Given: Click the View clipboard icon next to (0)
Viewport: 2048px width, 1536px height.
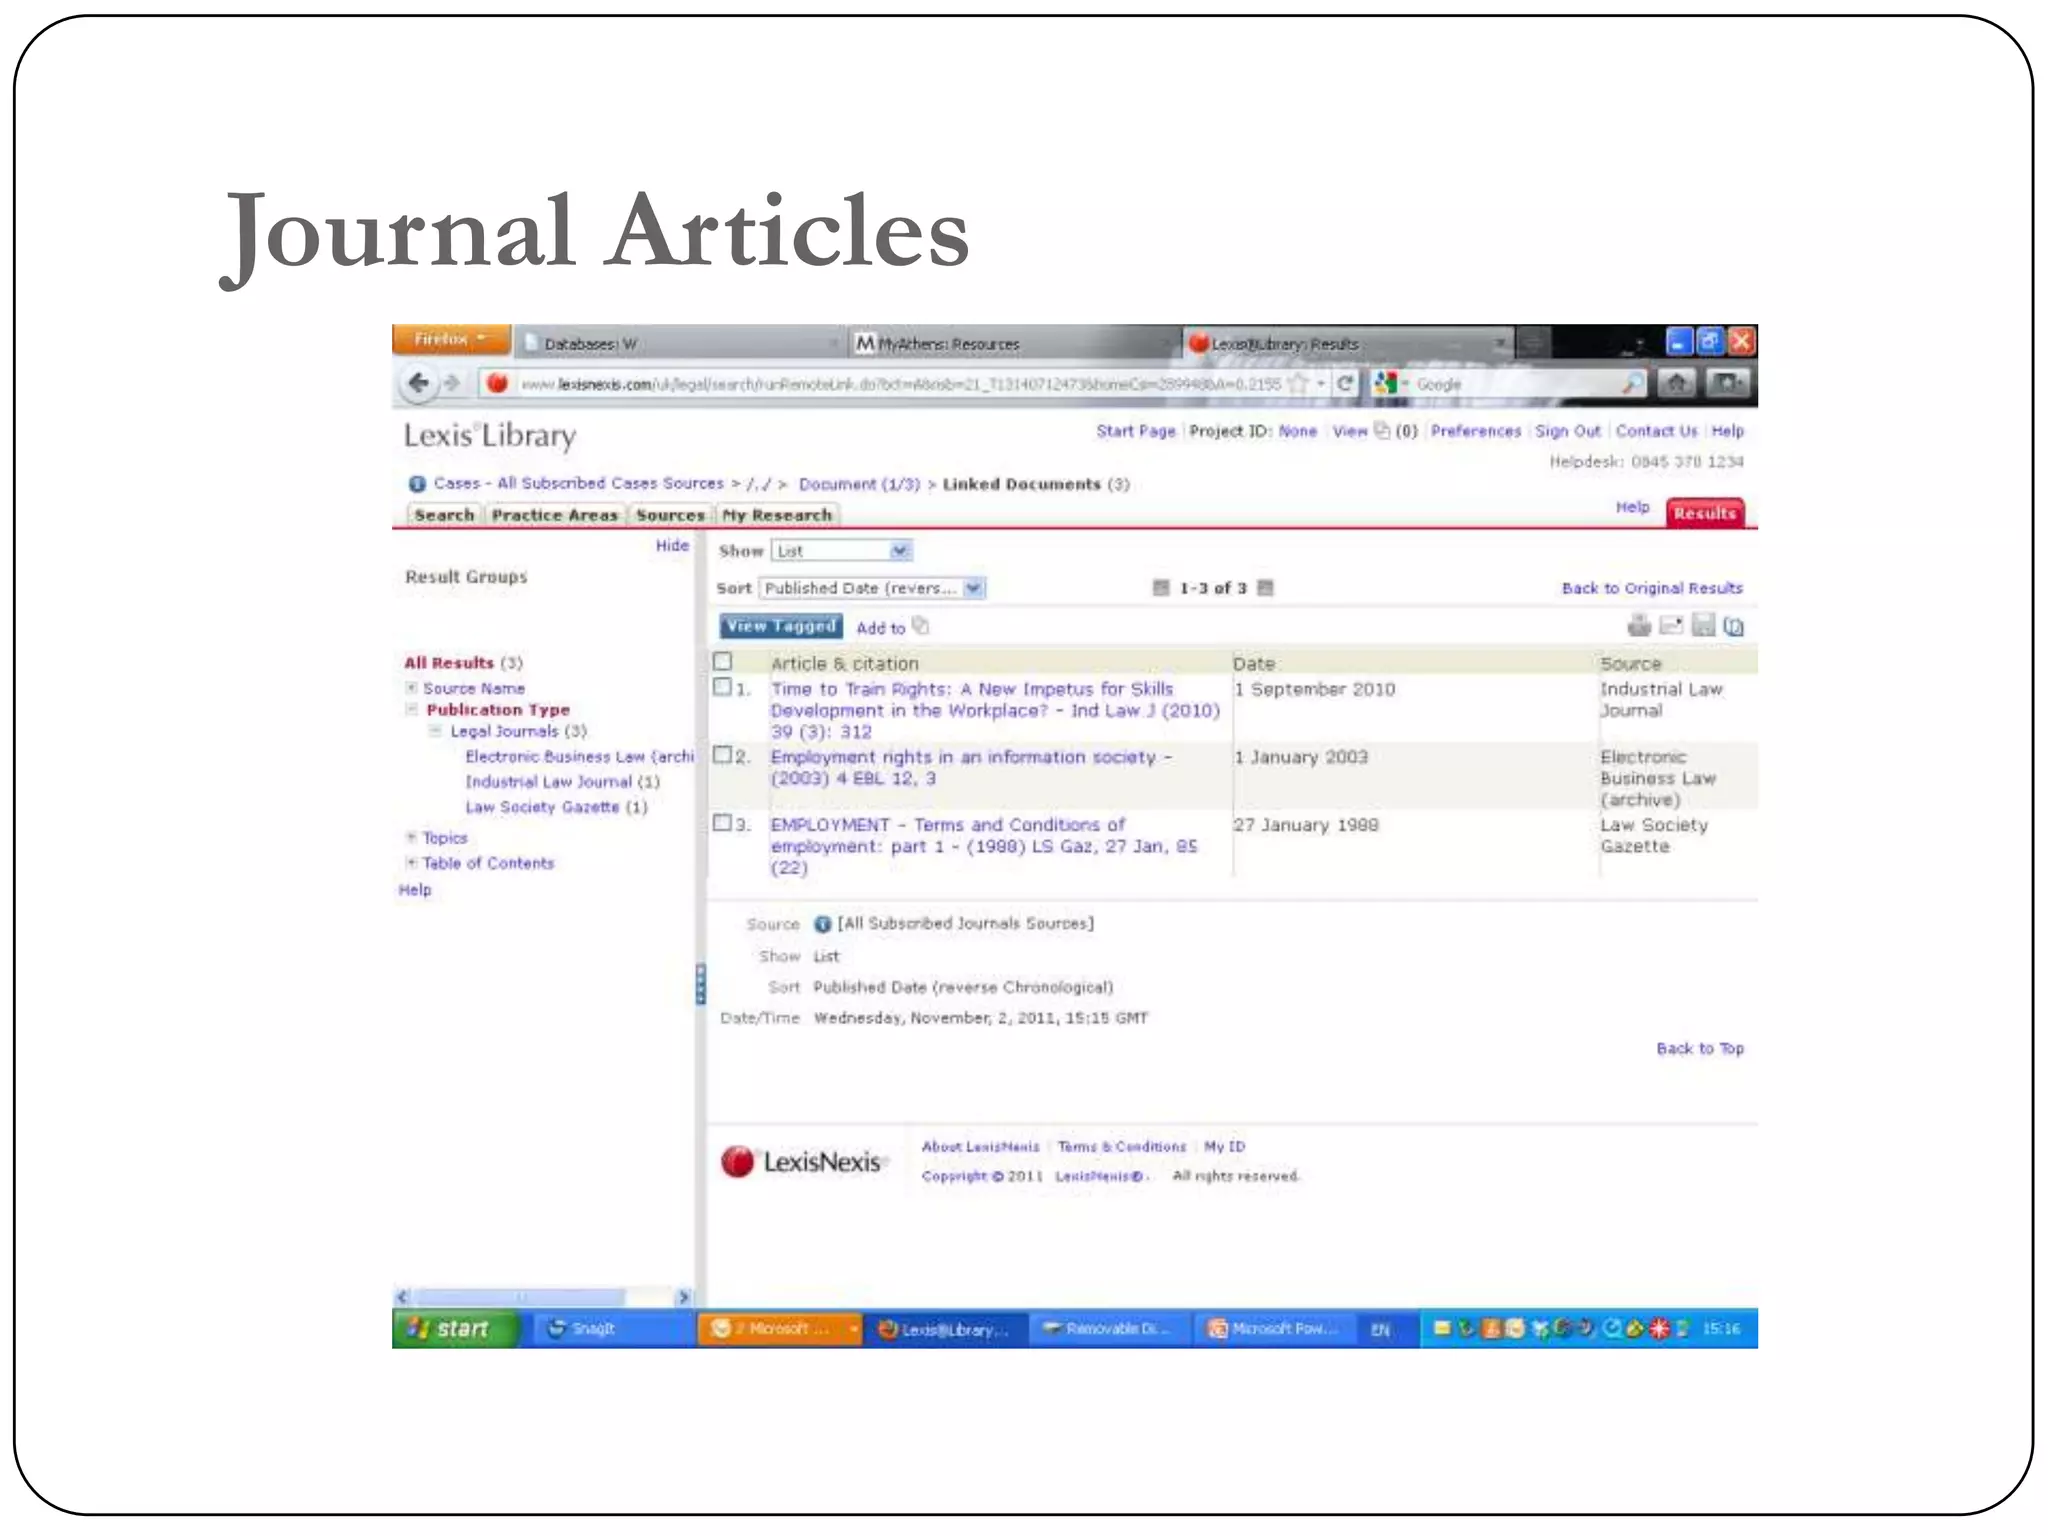Looking at the screenshot, I should coord(1382,431).
